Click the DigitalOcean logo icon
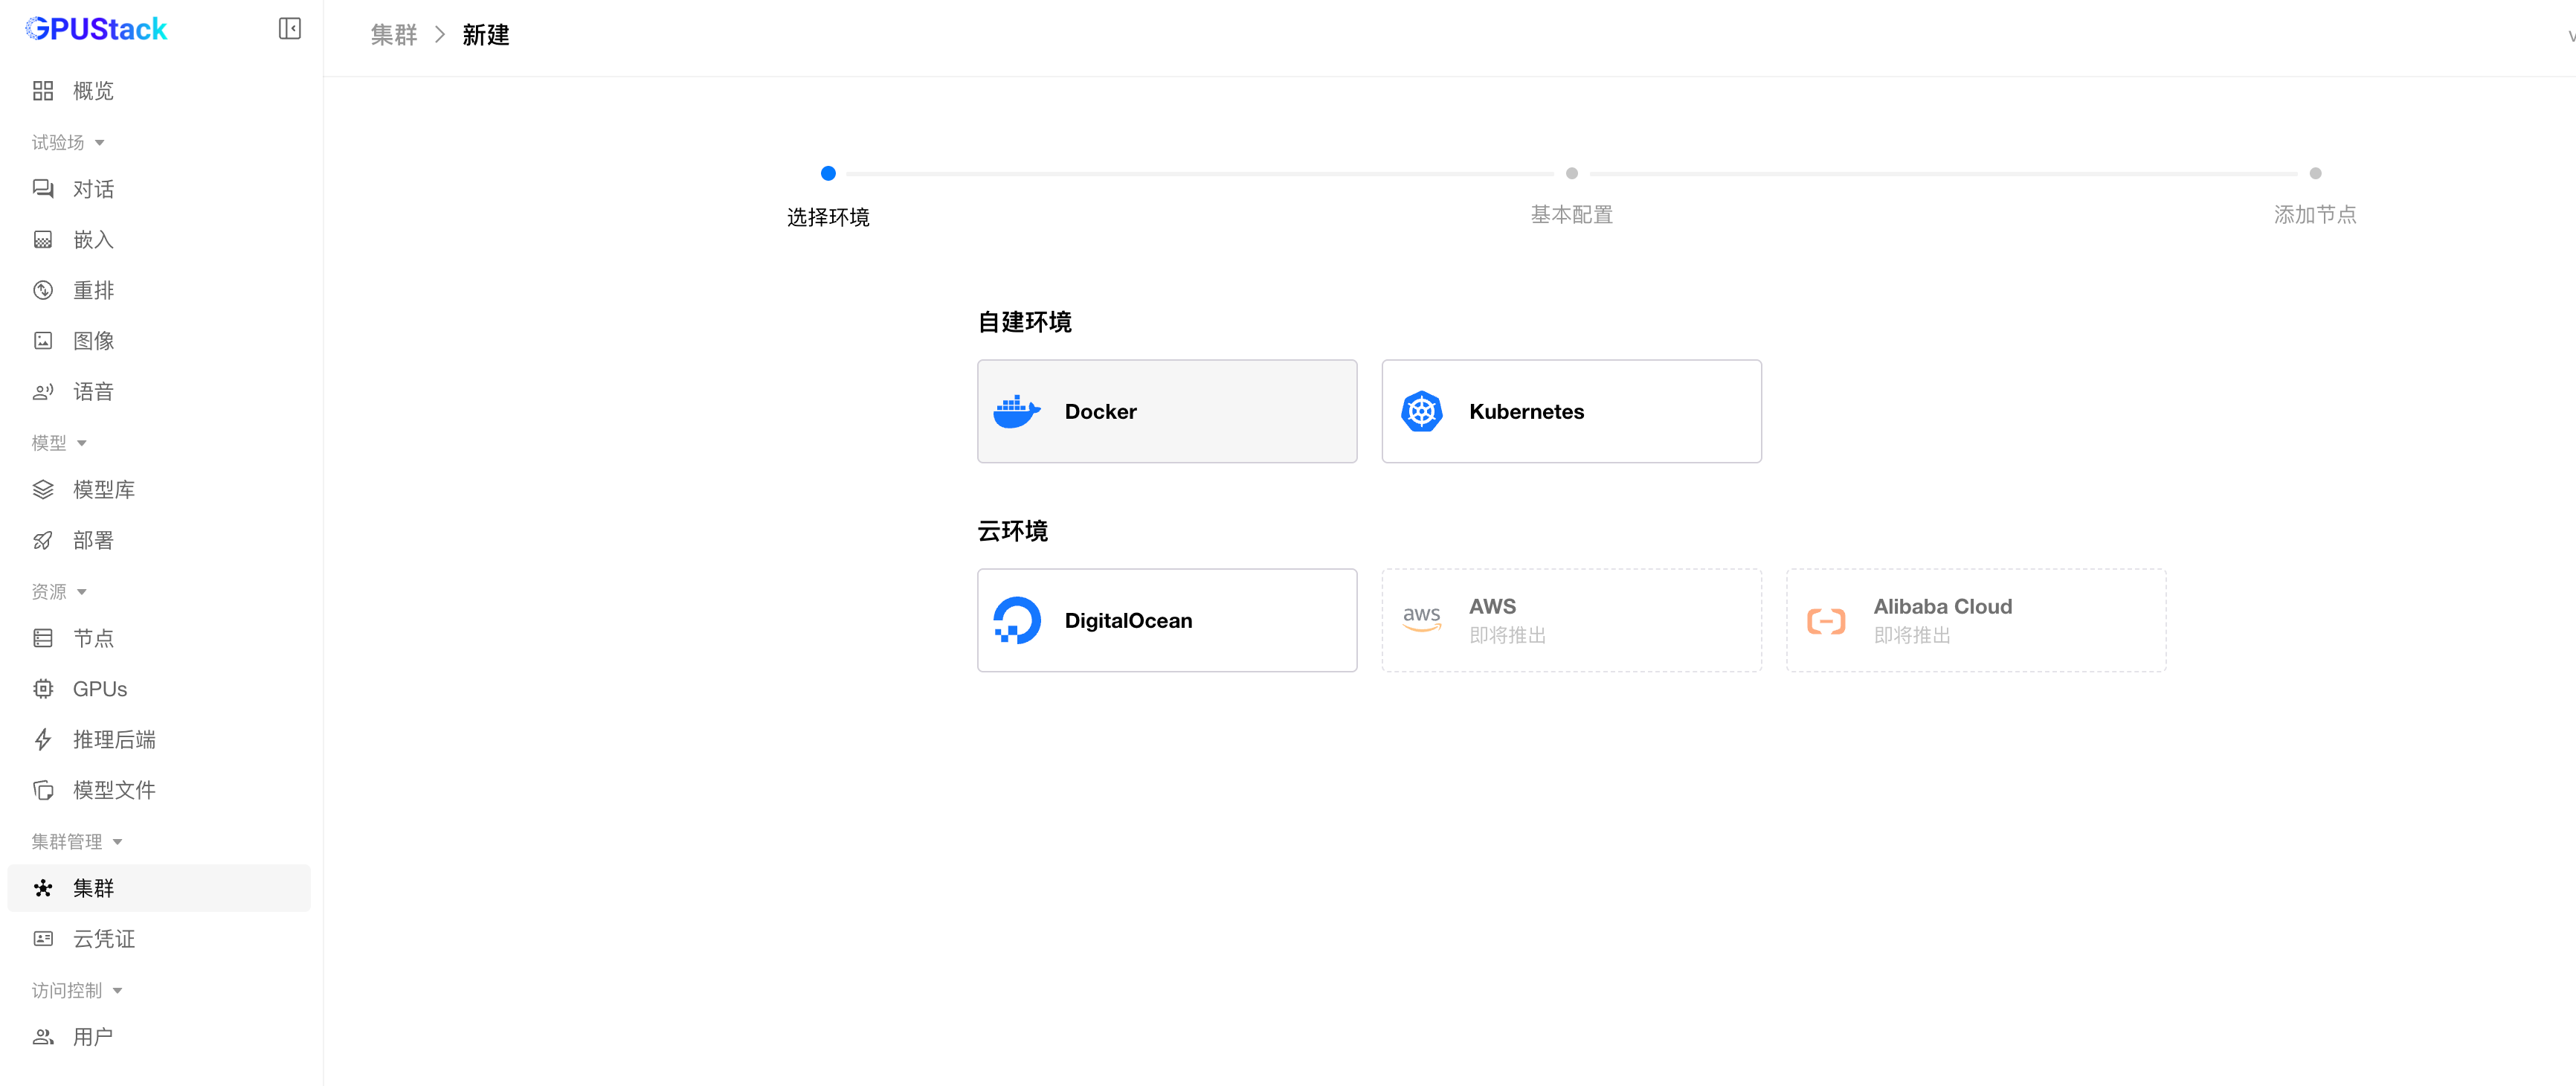The width and height of the screenshot is (2576, 1086). pos(1016,620)
